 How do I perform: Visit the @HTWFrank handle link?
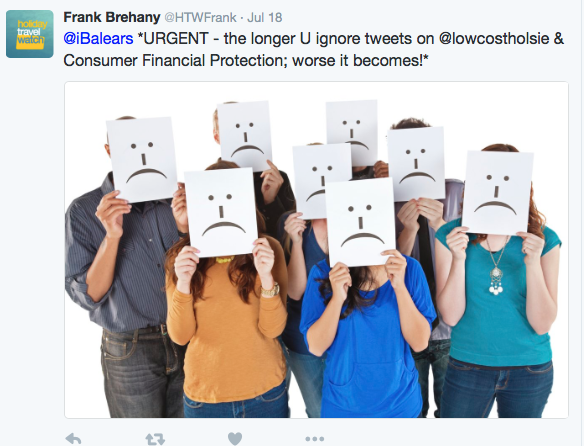click(200, 18)
